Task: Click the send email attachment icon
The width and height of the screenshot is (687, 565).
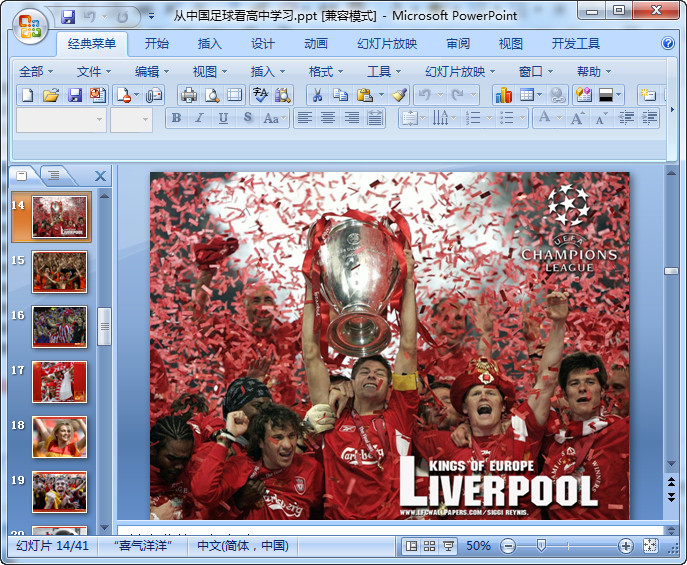Action: click(154, 95)
